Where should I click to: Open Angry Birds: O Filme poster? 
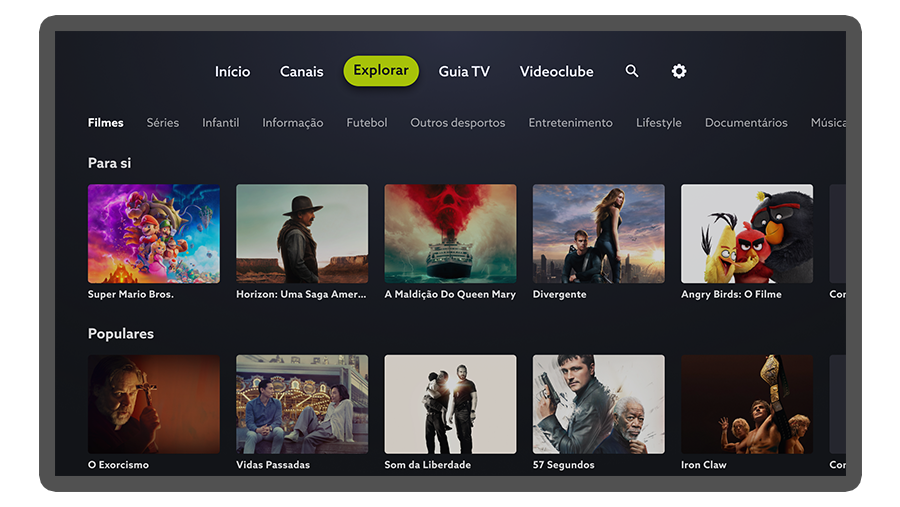[x=747, y=234]
